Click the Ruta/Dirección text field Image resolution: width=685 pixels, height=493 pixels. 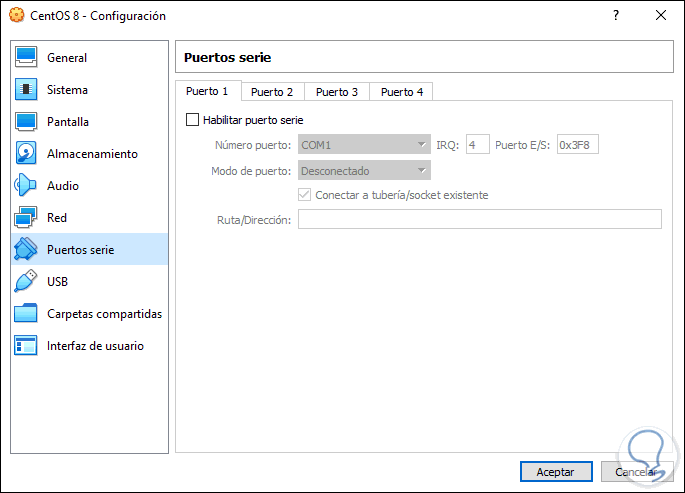click(479, 219)
